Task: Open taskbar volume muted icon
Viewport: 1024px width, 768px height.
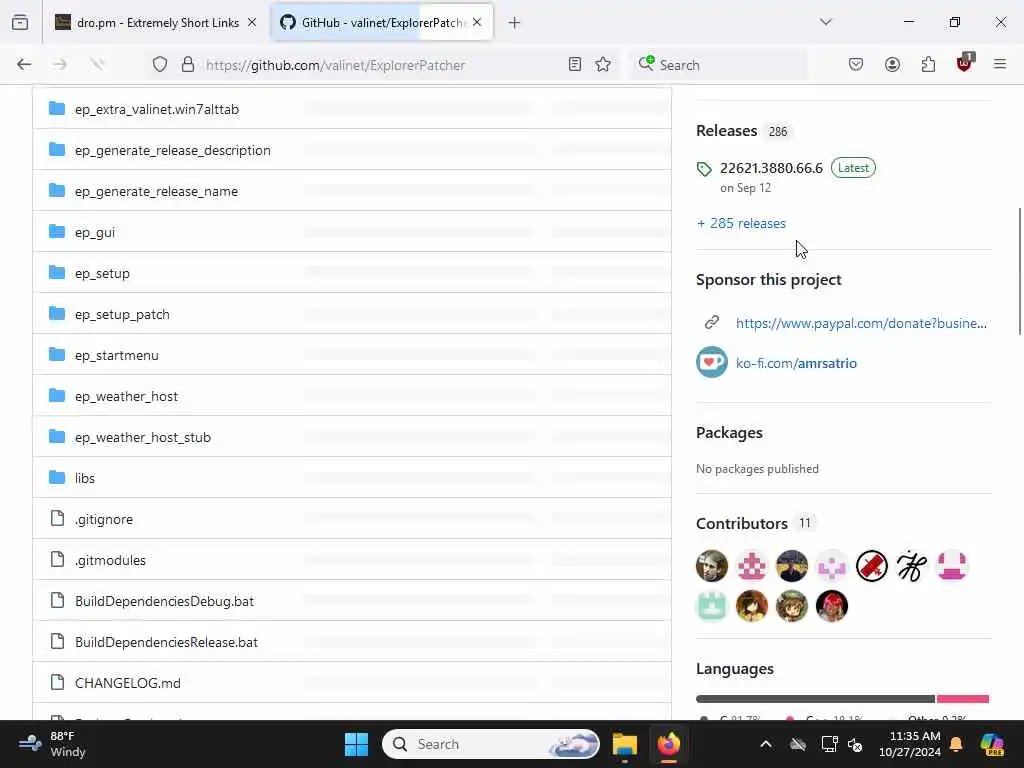Action: click(855, 744)
